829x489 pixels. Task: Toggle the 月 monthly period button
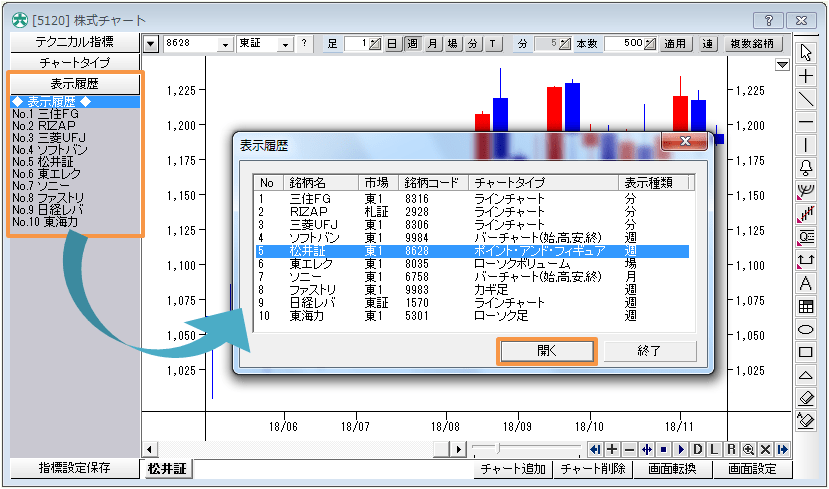pos(432,43)
